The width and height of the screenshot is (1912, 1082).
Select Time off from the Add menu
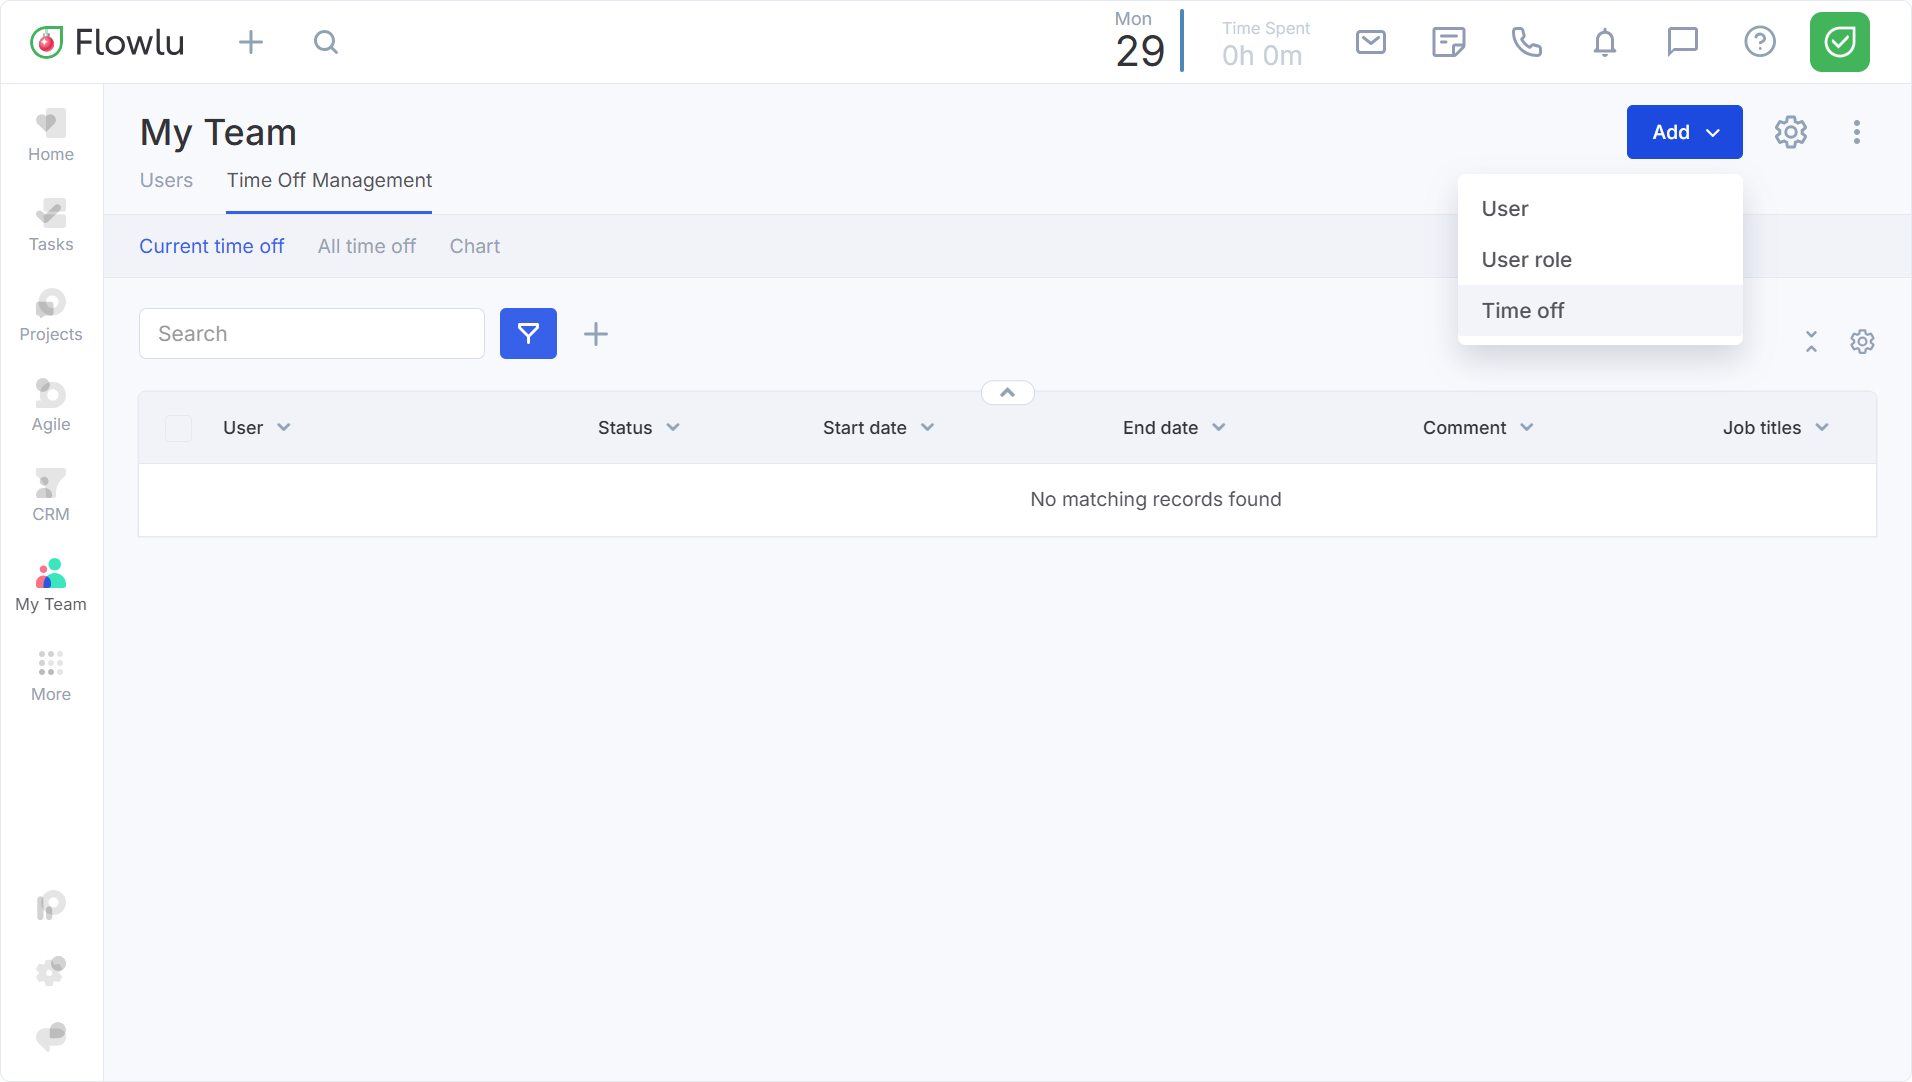[x=1522, y=311]
